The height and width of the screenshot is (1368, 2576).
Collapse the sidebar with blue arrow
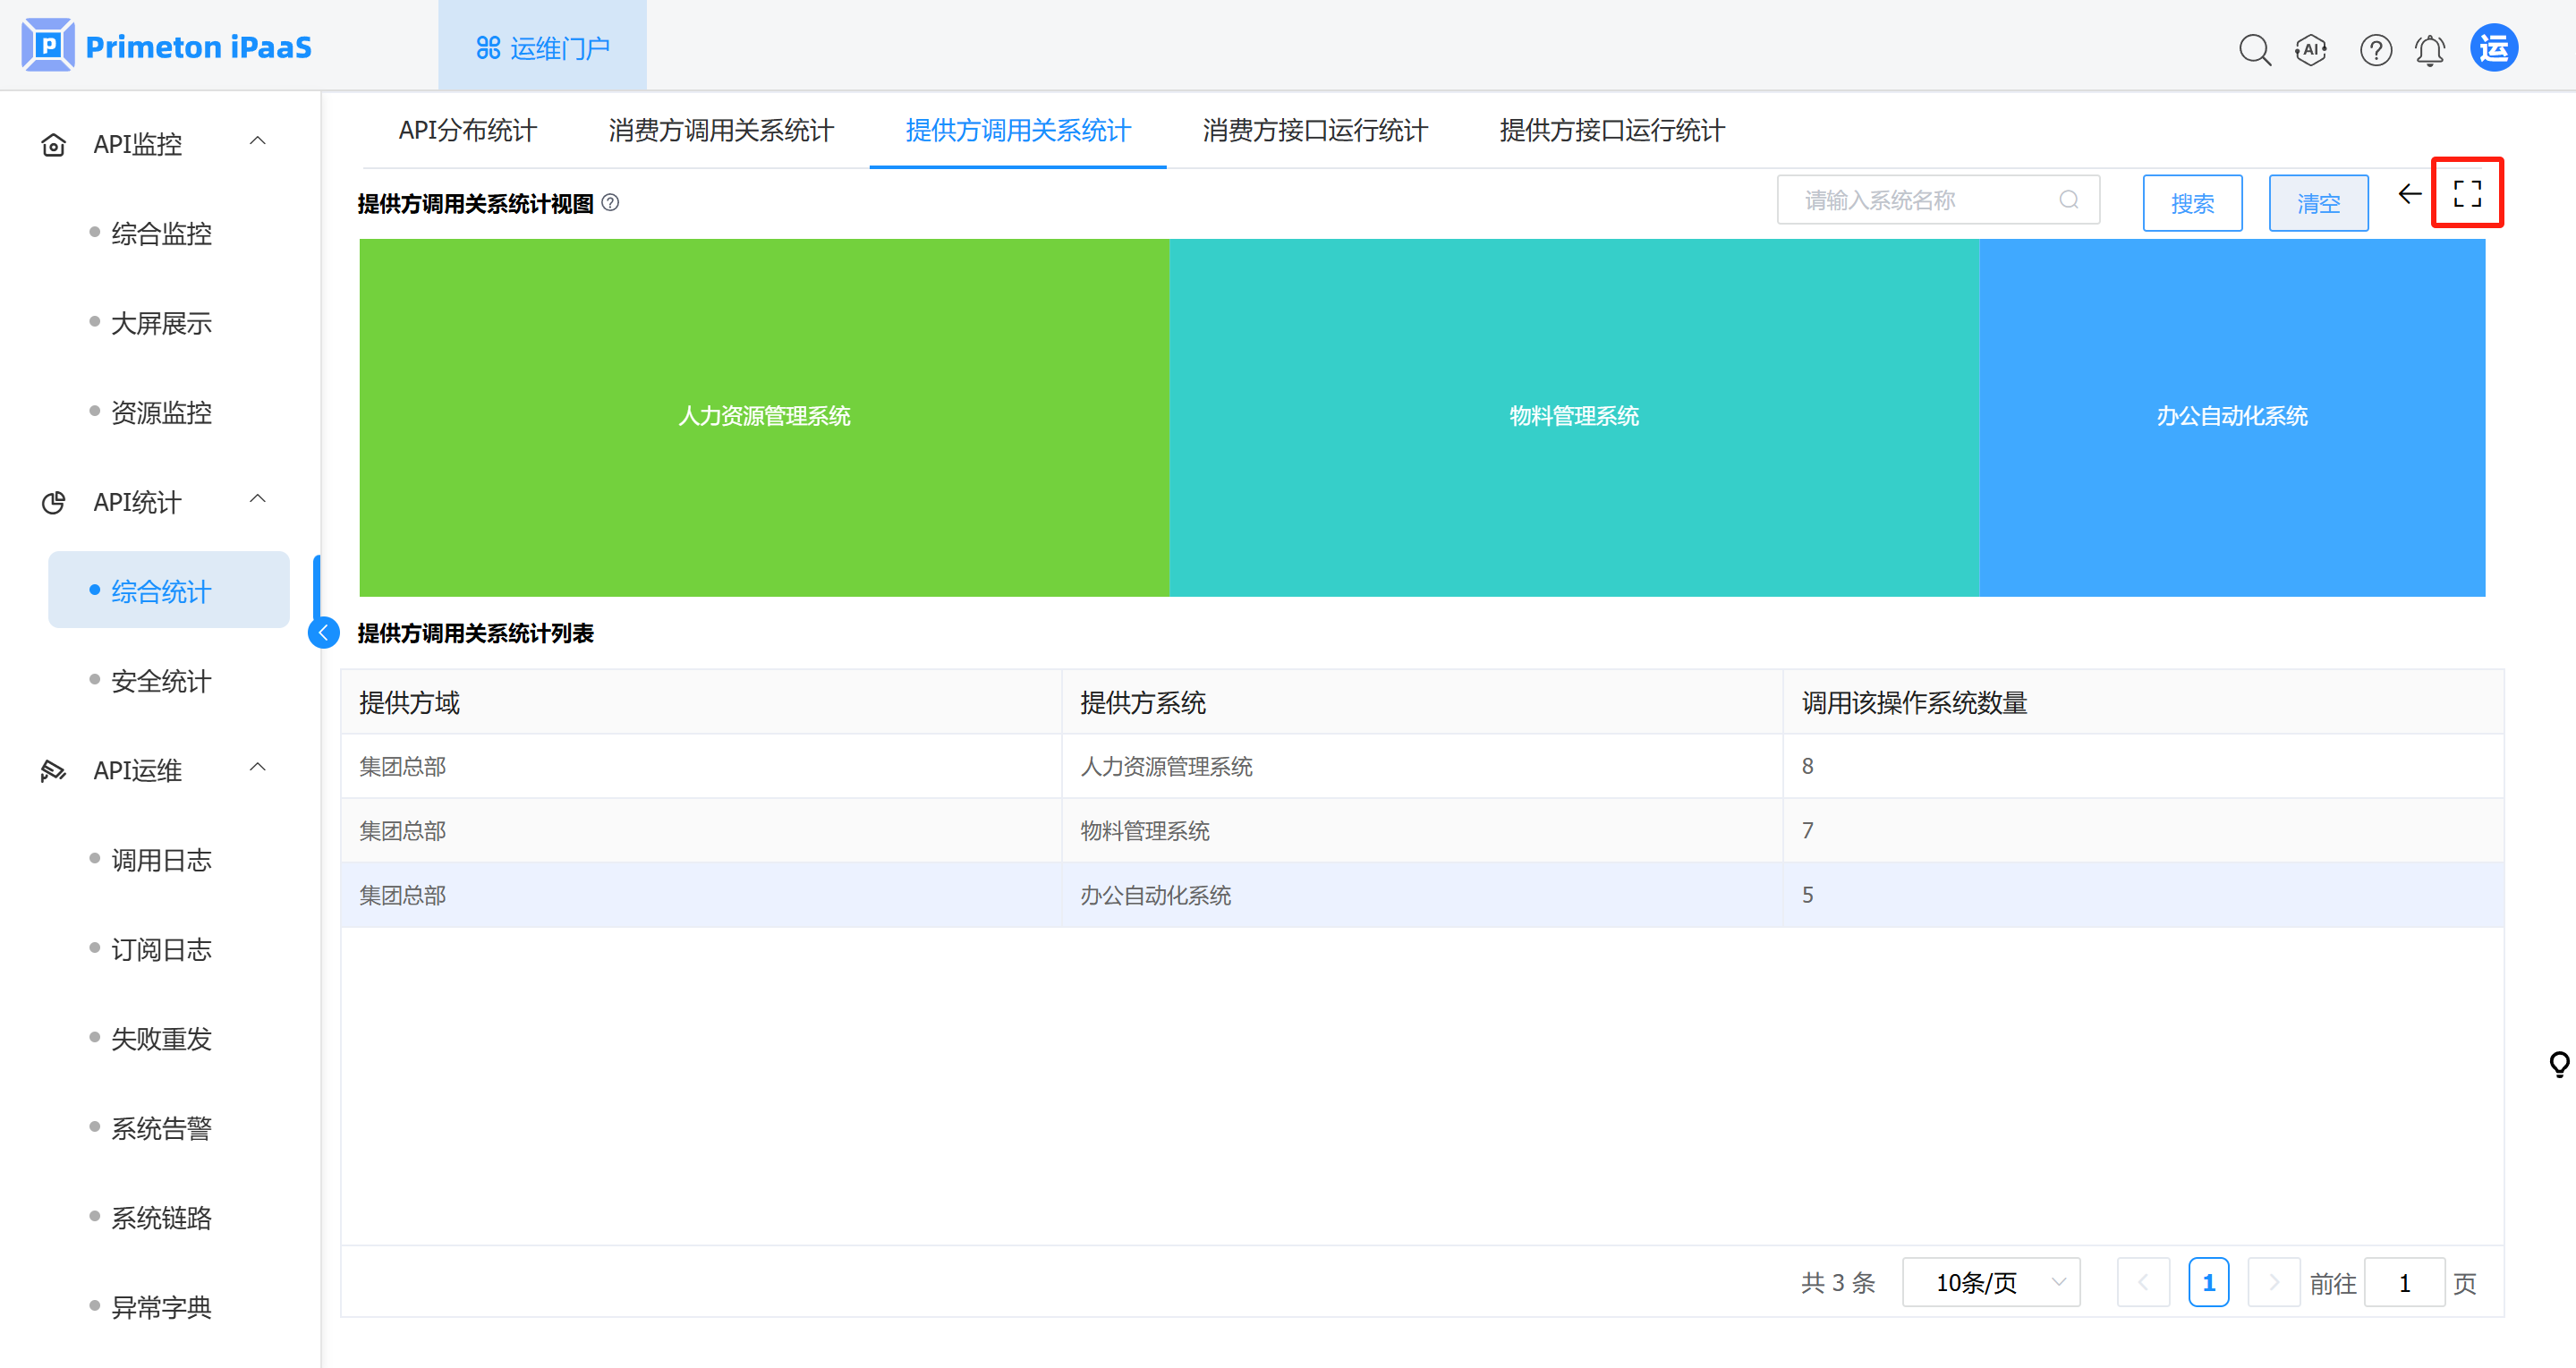point(323,633)
